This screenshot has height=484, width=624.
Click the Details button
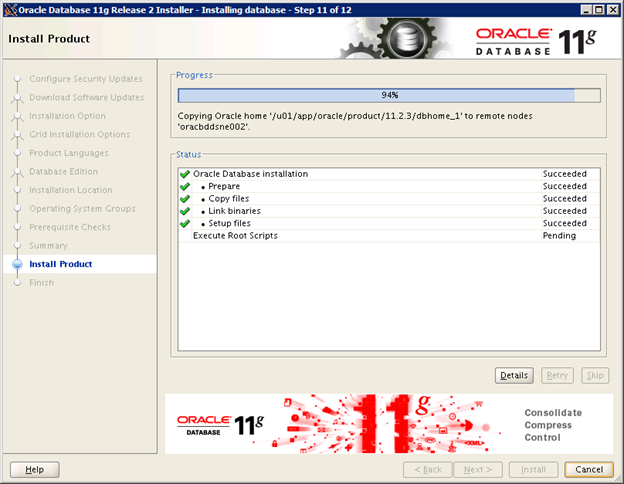514,375
